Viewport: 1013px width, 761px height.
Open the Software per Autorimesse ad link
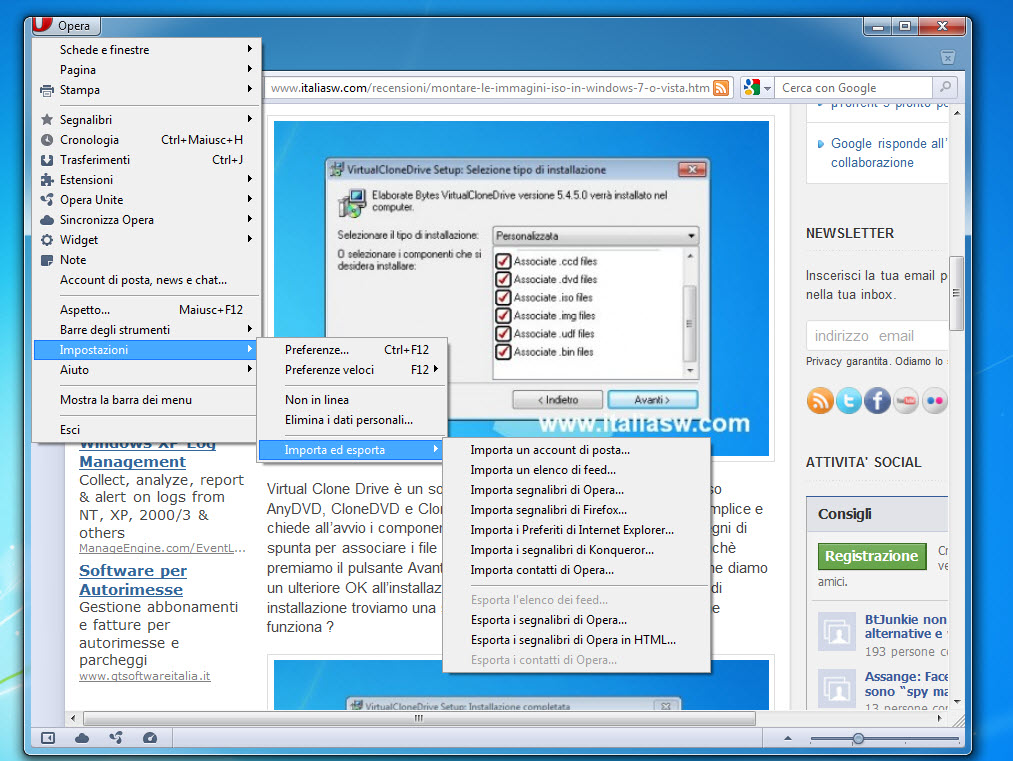[133, 580]
